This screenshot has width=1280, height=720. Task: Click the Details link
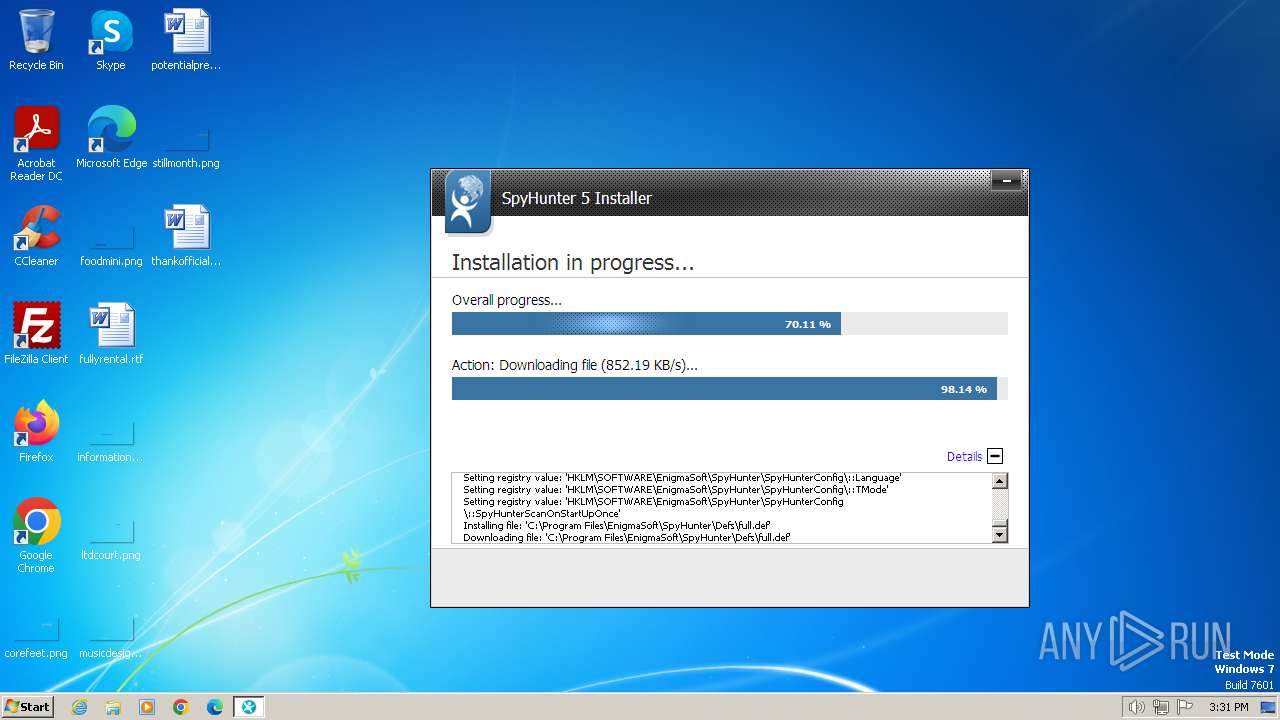[964, 456]
